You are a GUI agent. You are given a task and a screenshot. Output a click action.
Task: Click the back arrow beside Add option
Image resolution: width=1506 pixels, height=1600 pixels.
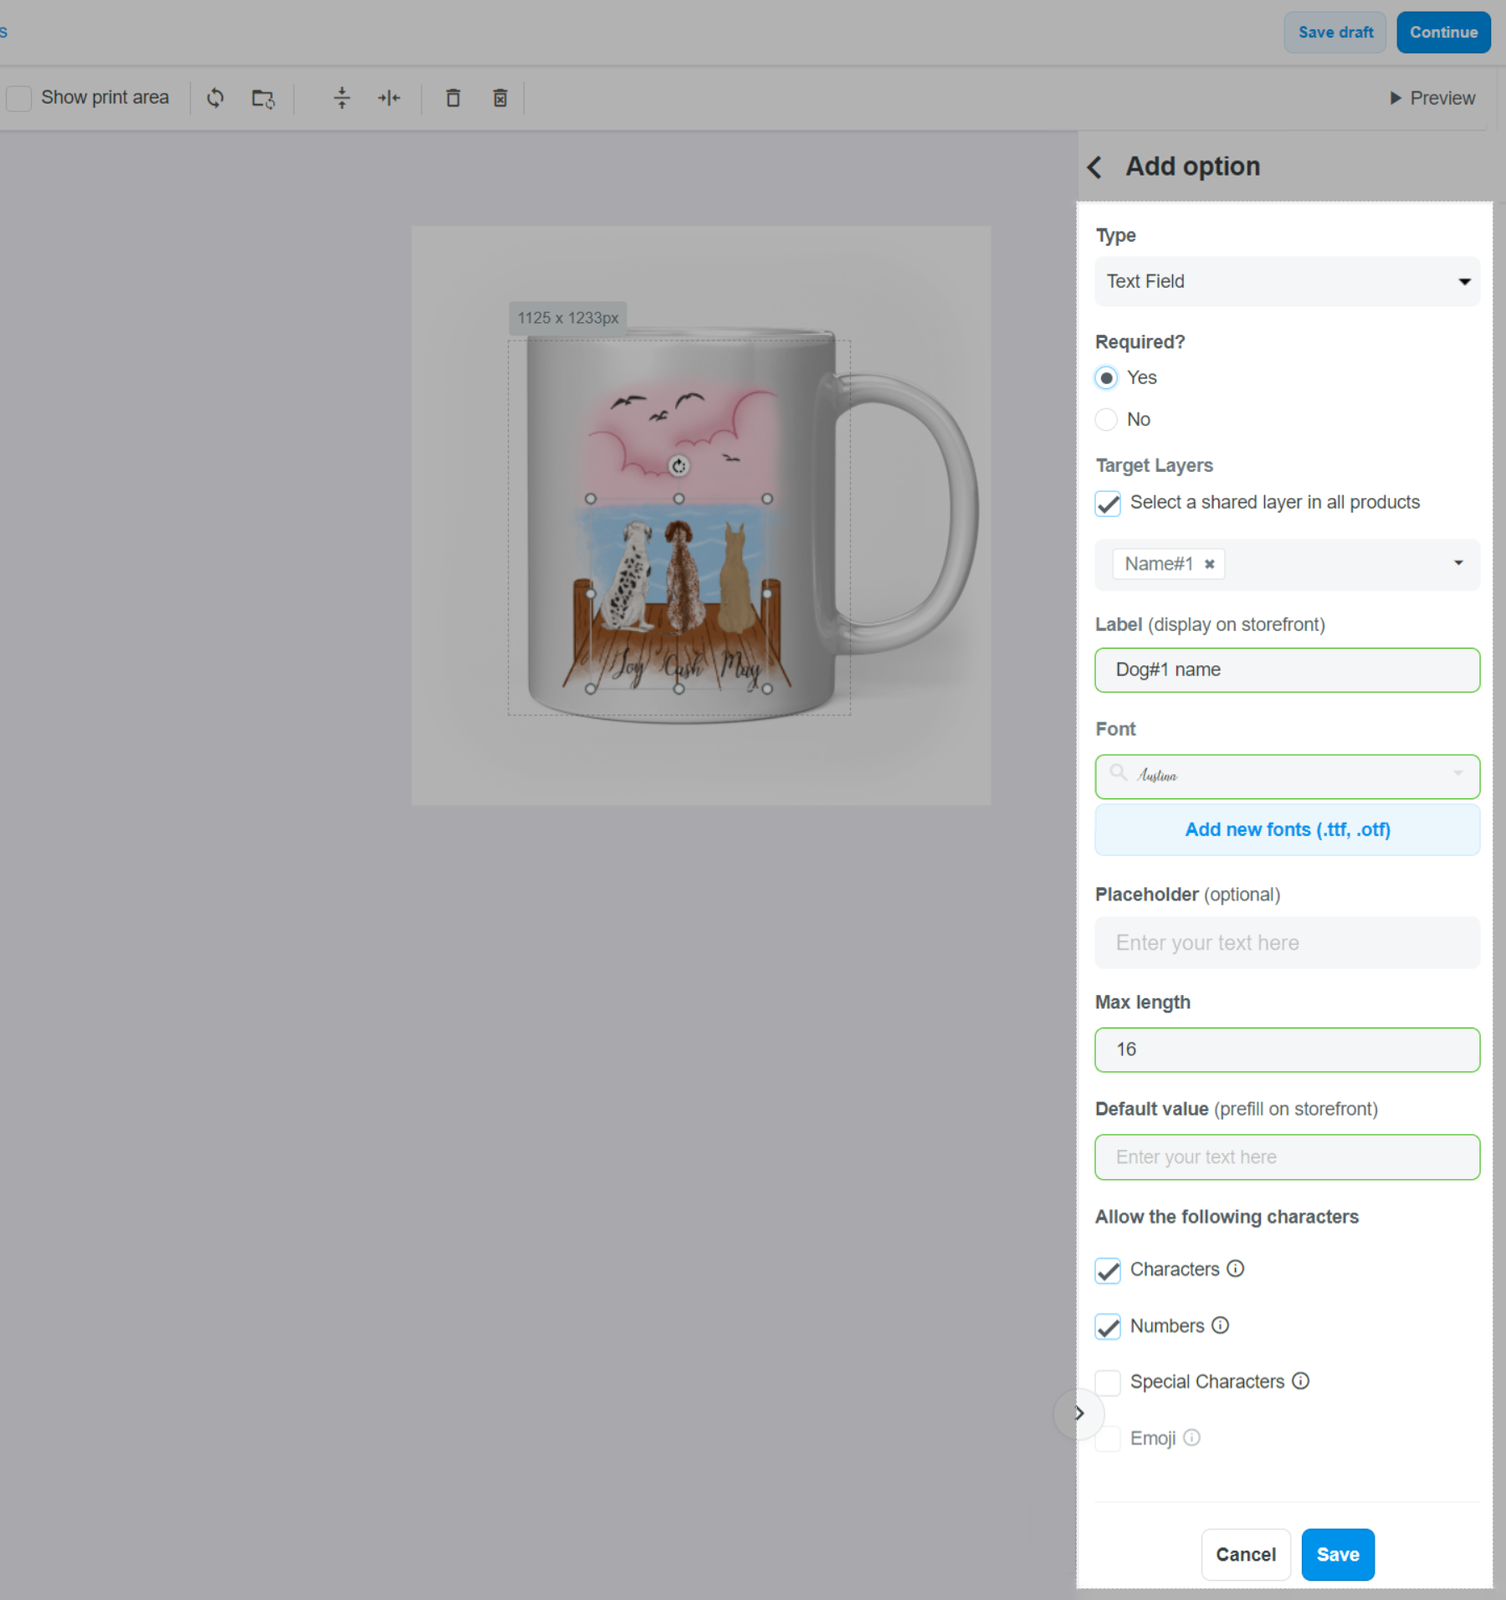pos(1095,167)
